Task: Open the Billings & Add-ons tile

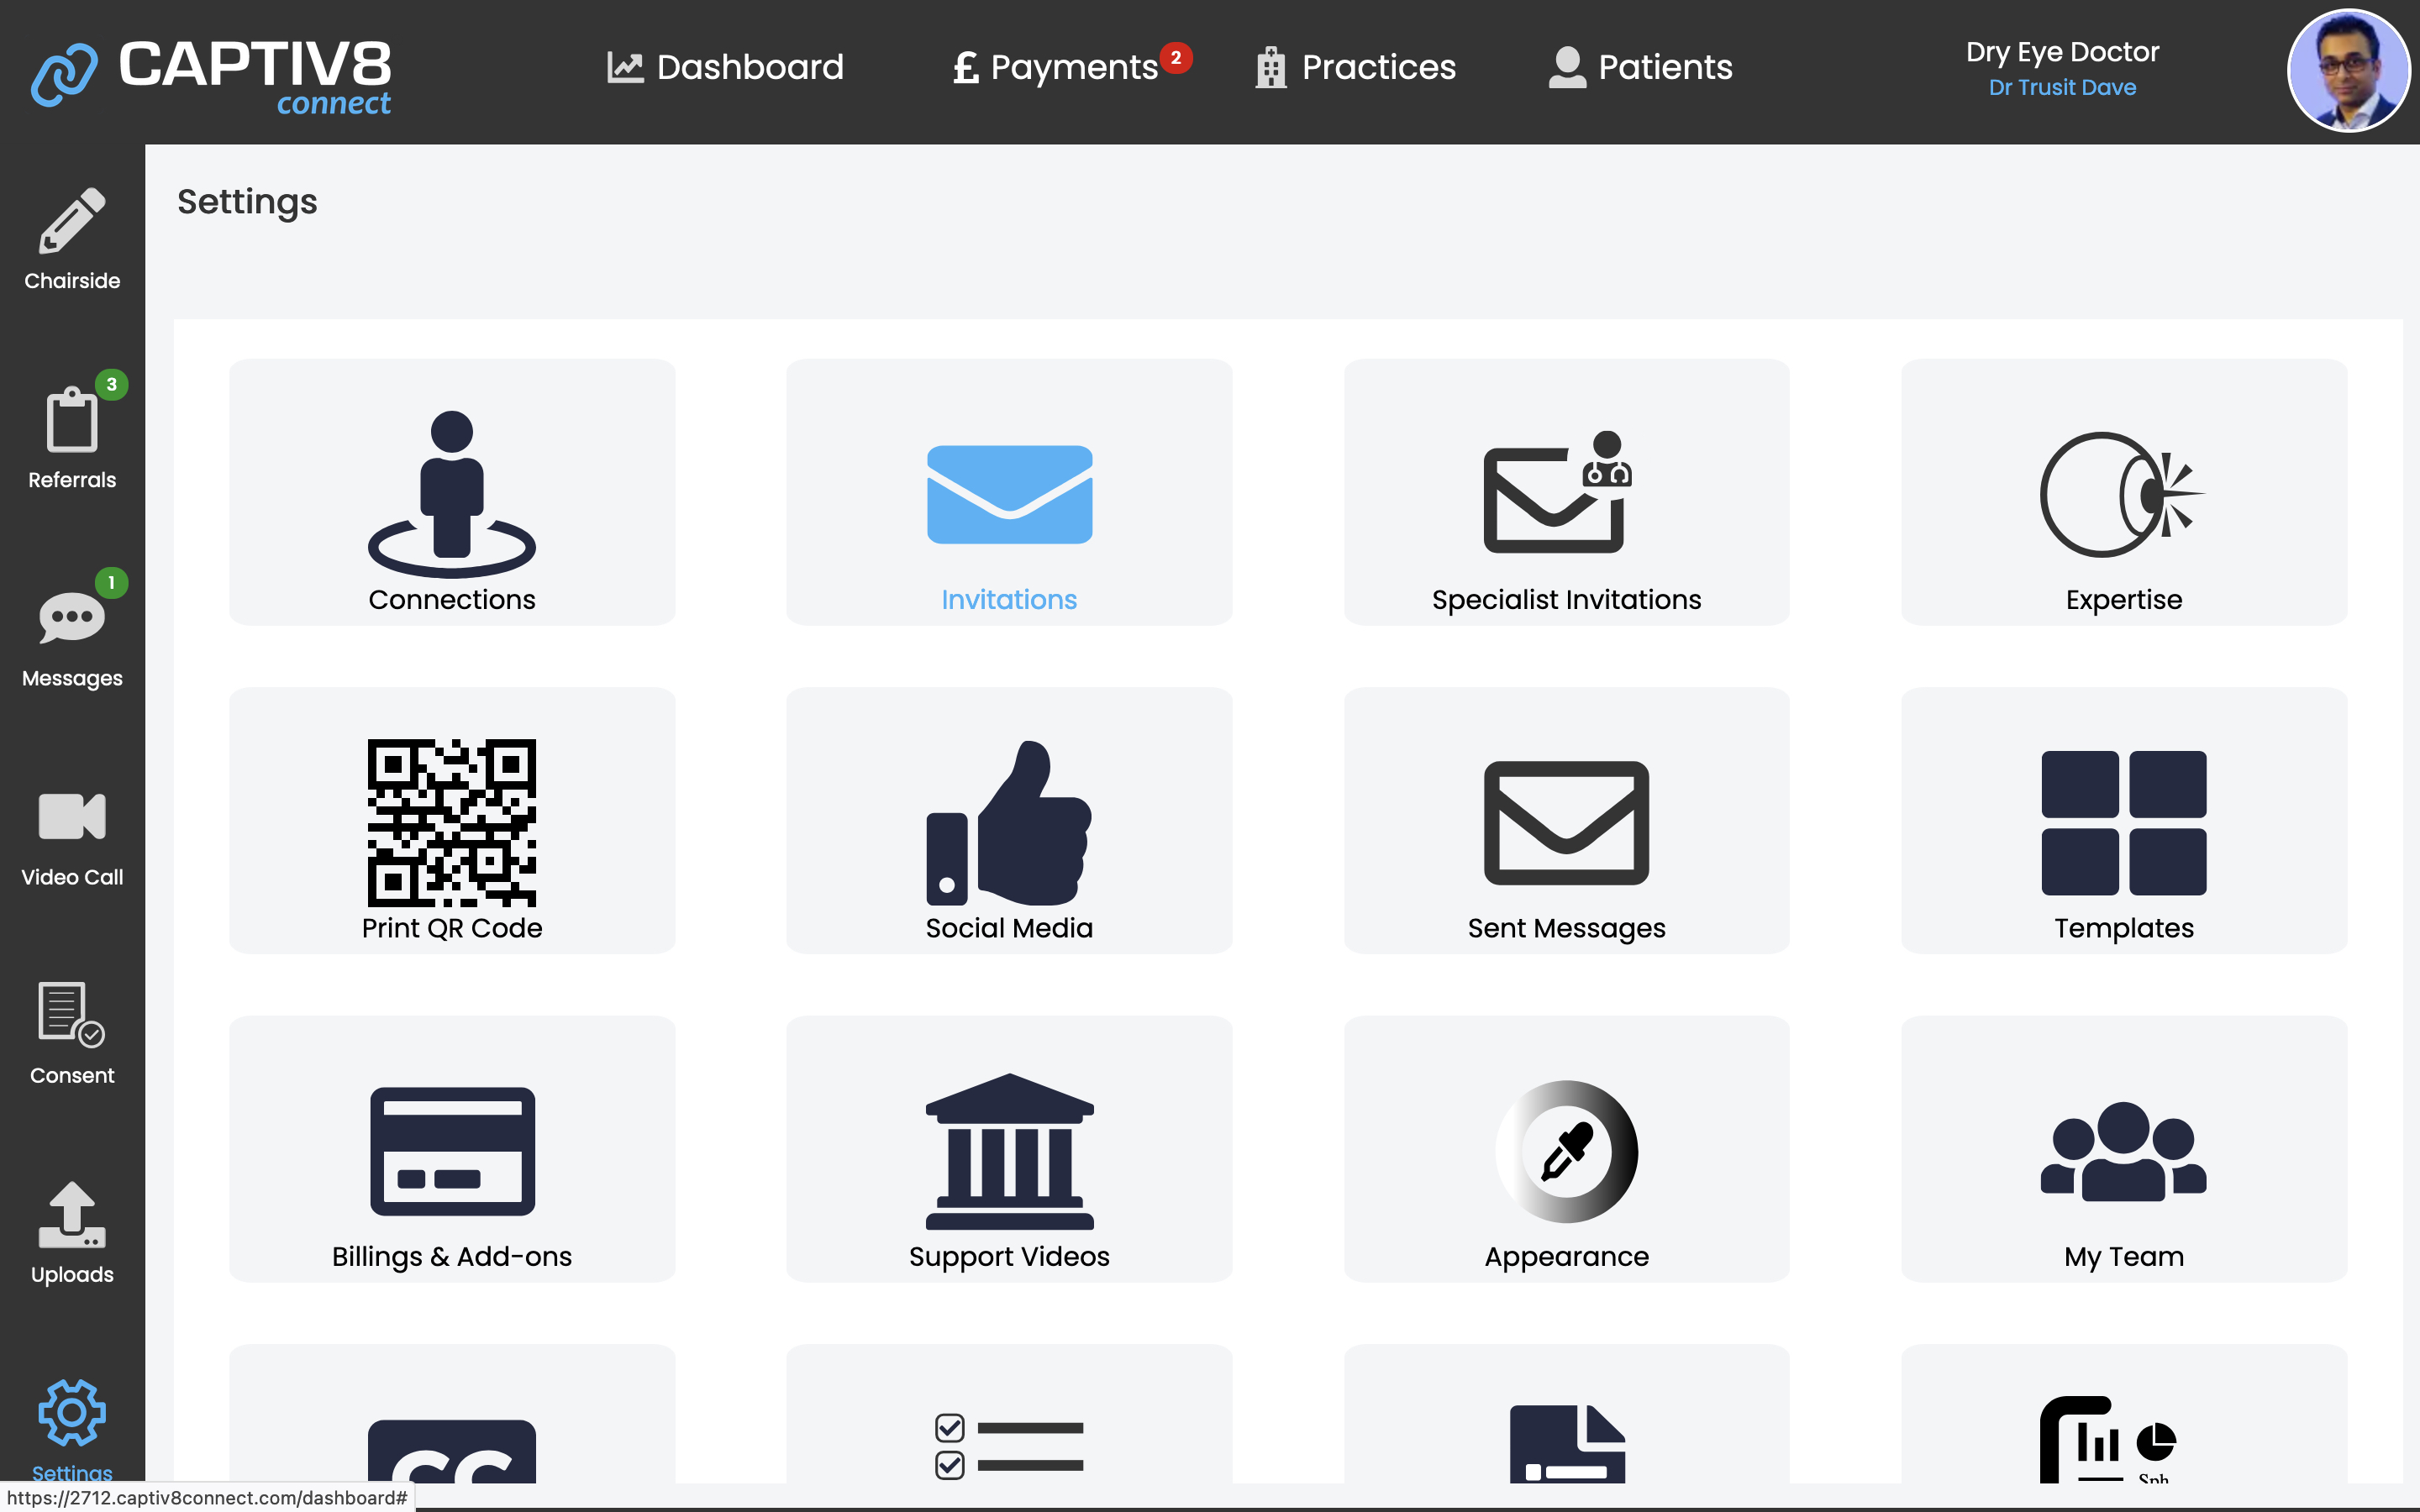Action: point(452,1150)
